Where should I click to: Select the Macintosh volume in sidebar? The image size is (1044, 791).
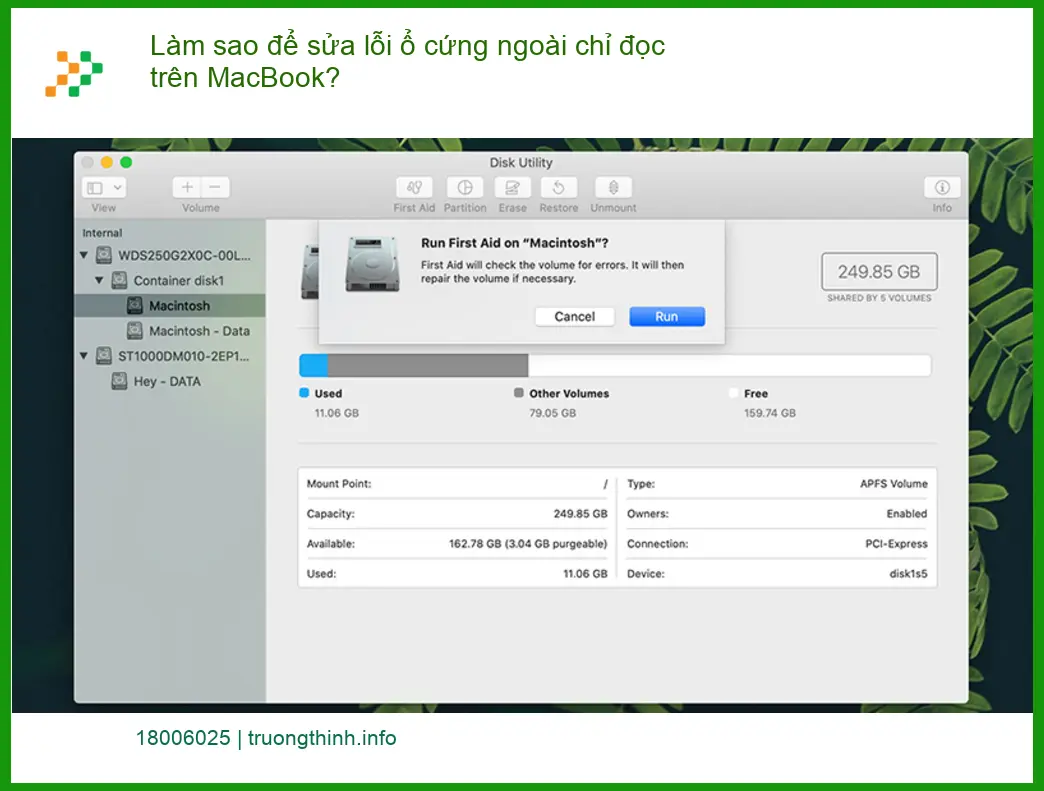pos(170,306)
